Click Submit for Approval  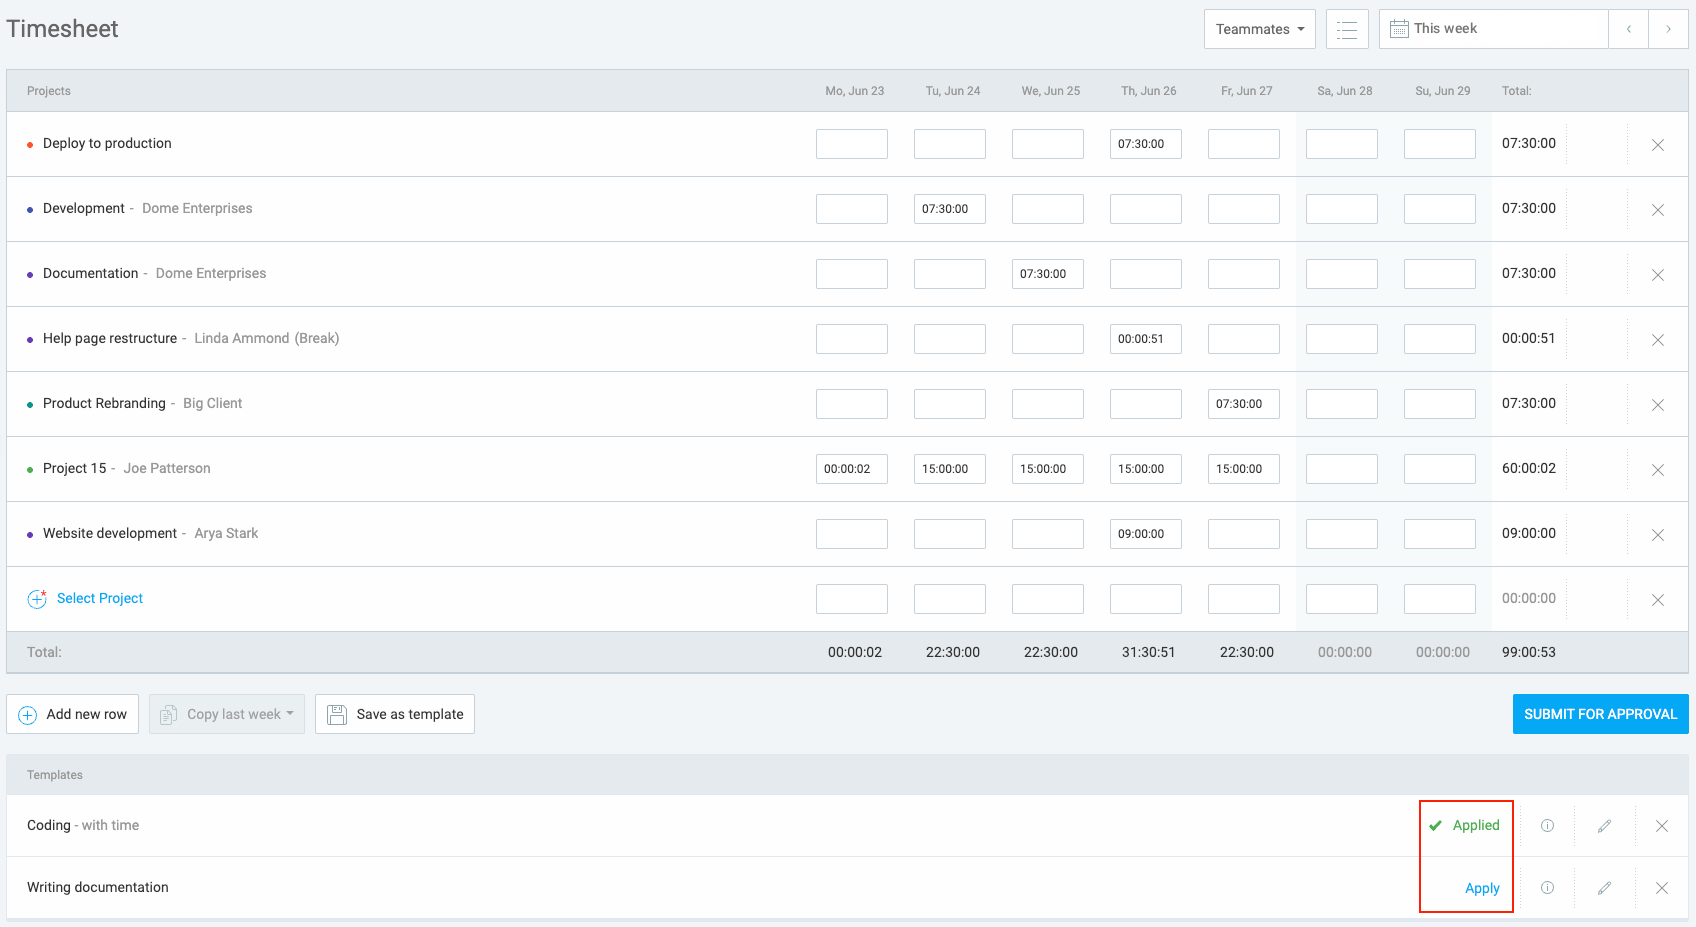[x=1600, y=713]
